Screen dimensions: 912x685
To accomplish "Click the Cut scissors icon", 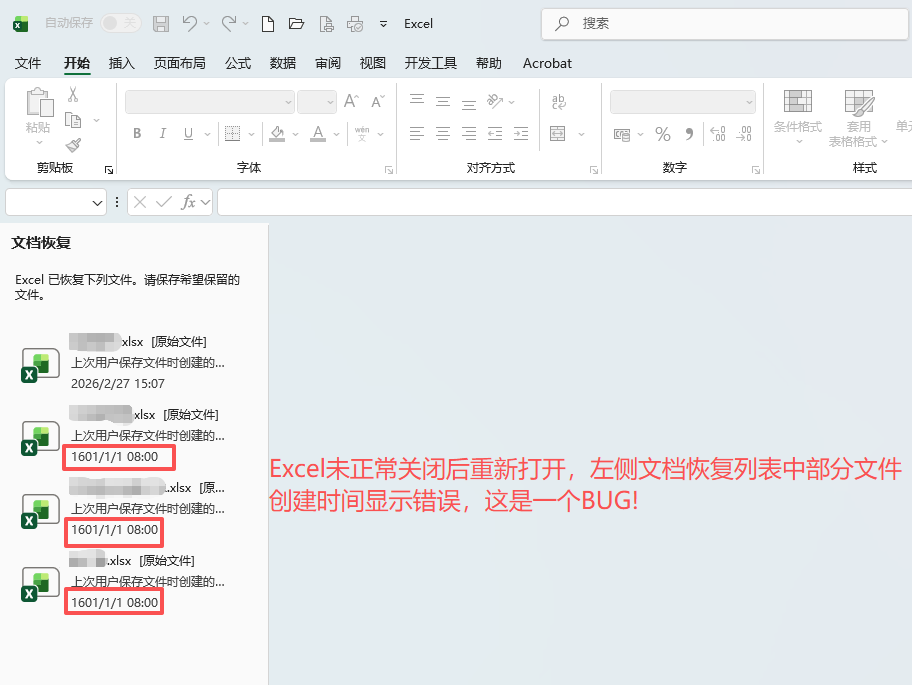I will [x=73, y=94].
